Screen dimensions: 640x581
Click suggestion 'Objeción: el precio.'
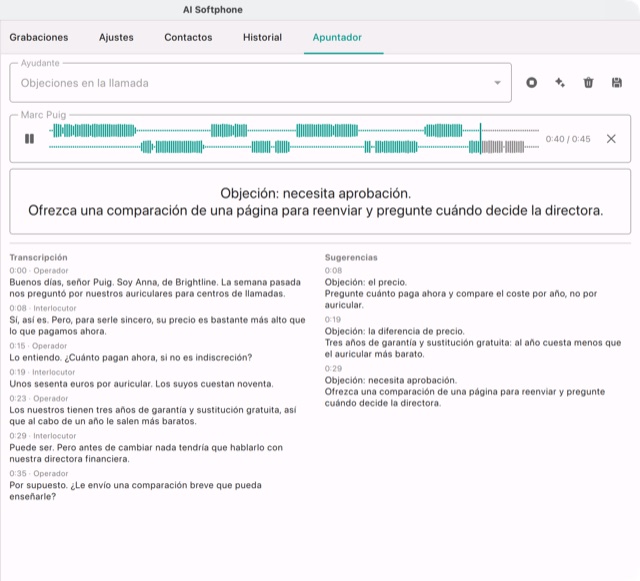point(366,282)
